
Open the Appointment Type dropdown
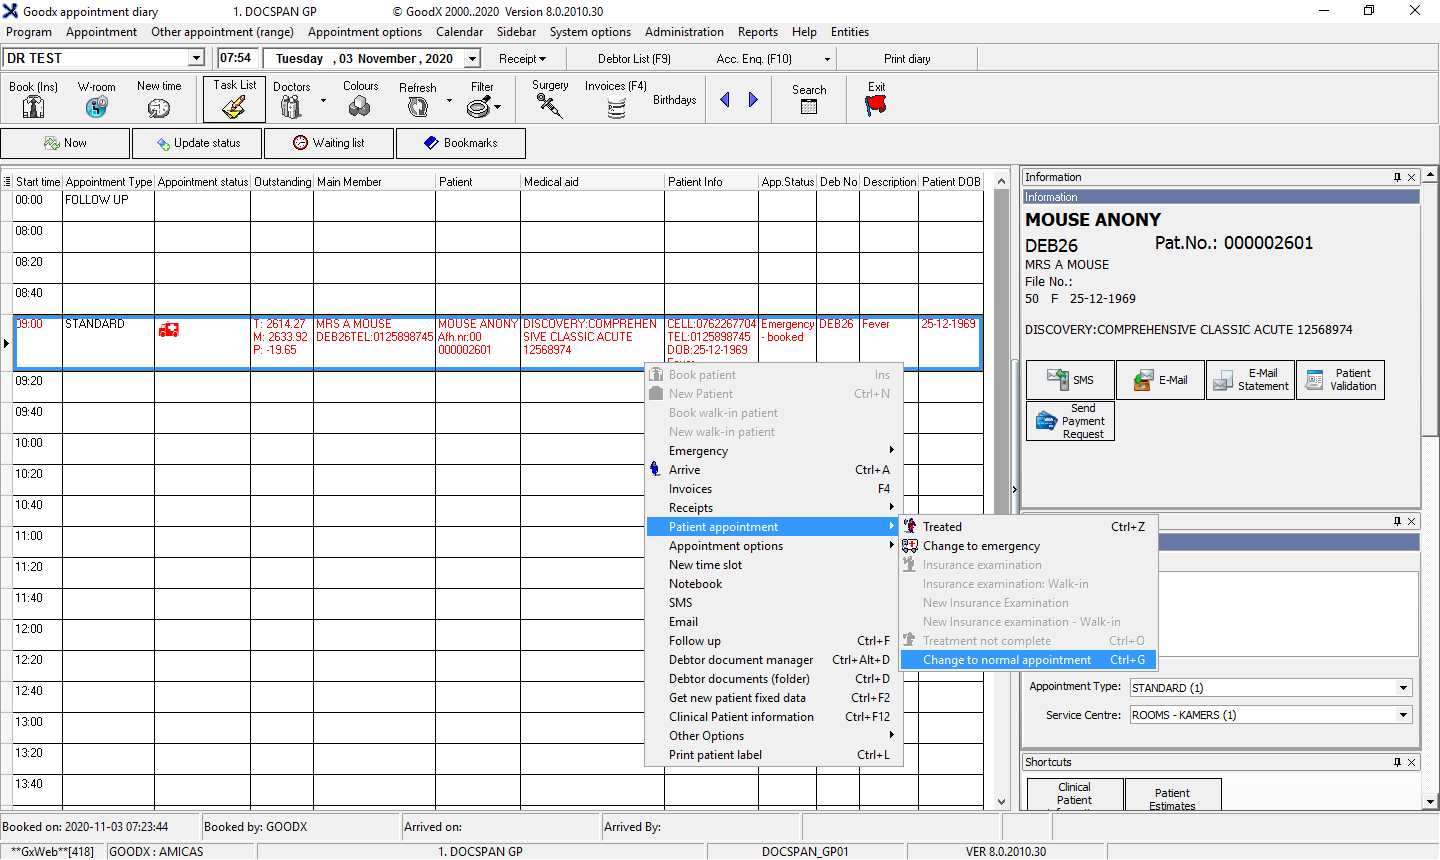(1403, 688)
